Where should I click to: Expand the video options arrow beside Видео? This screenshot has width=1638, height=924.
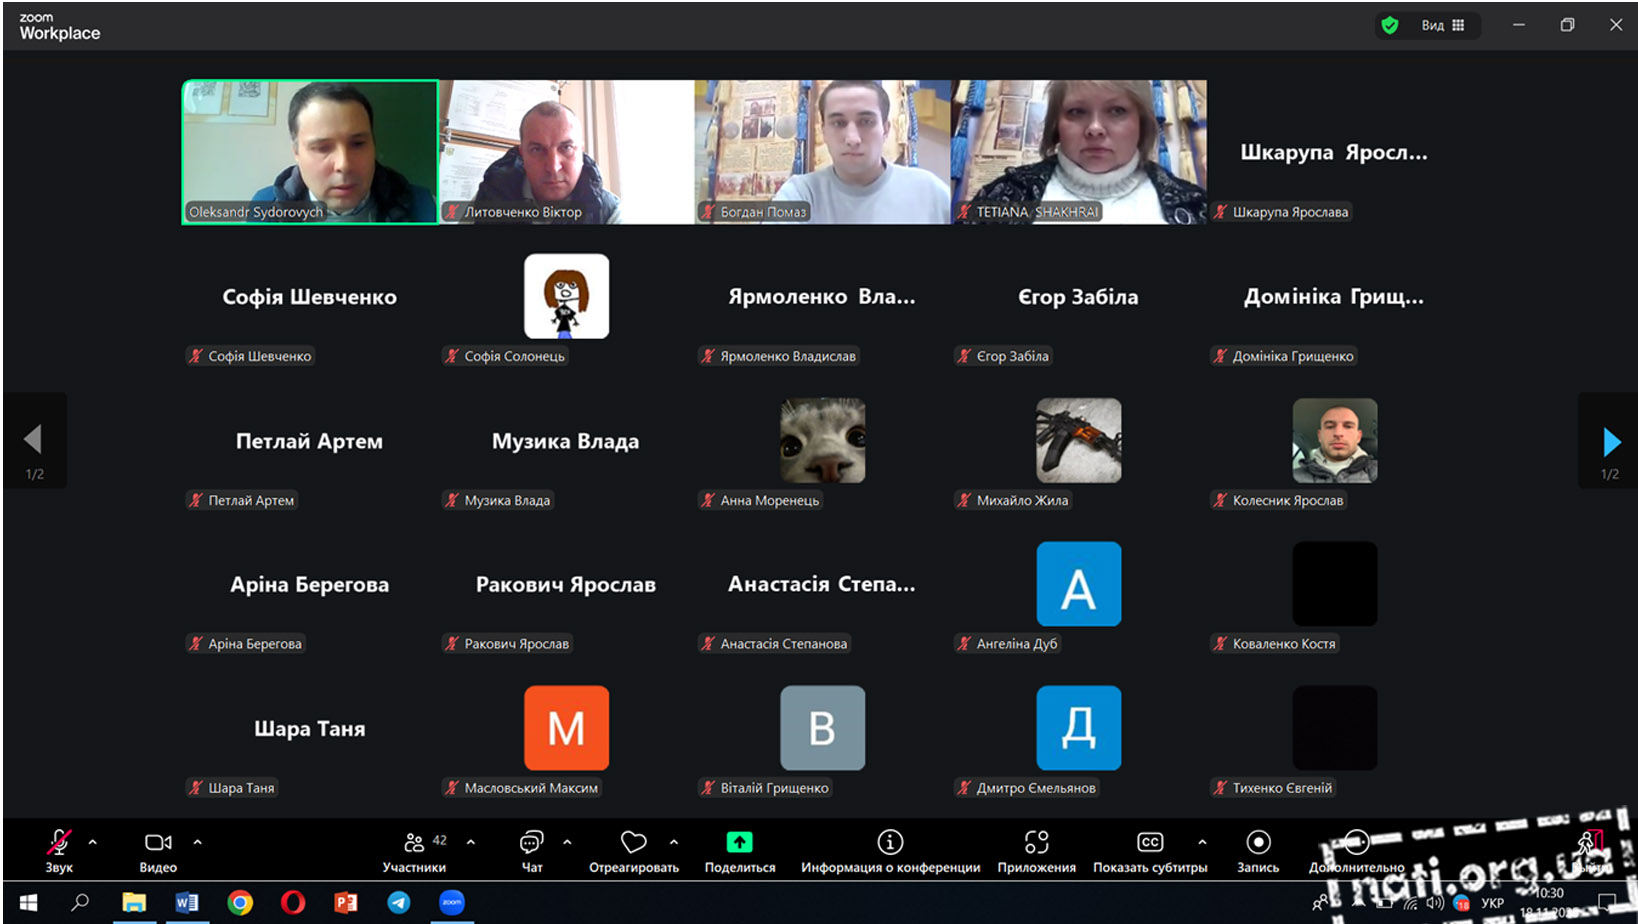(198, 842)
